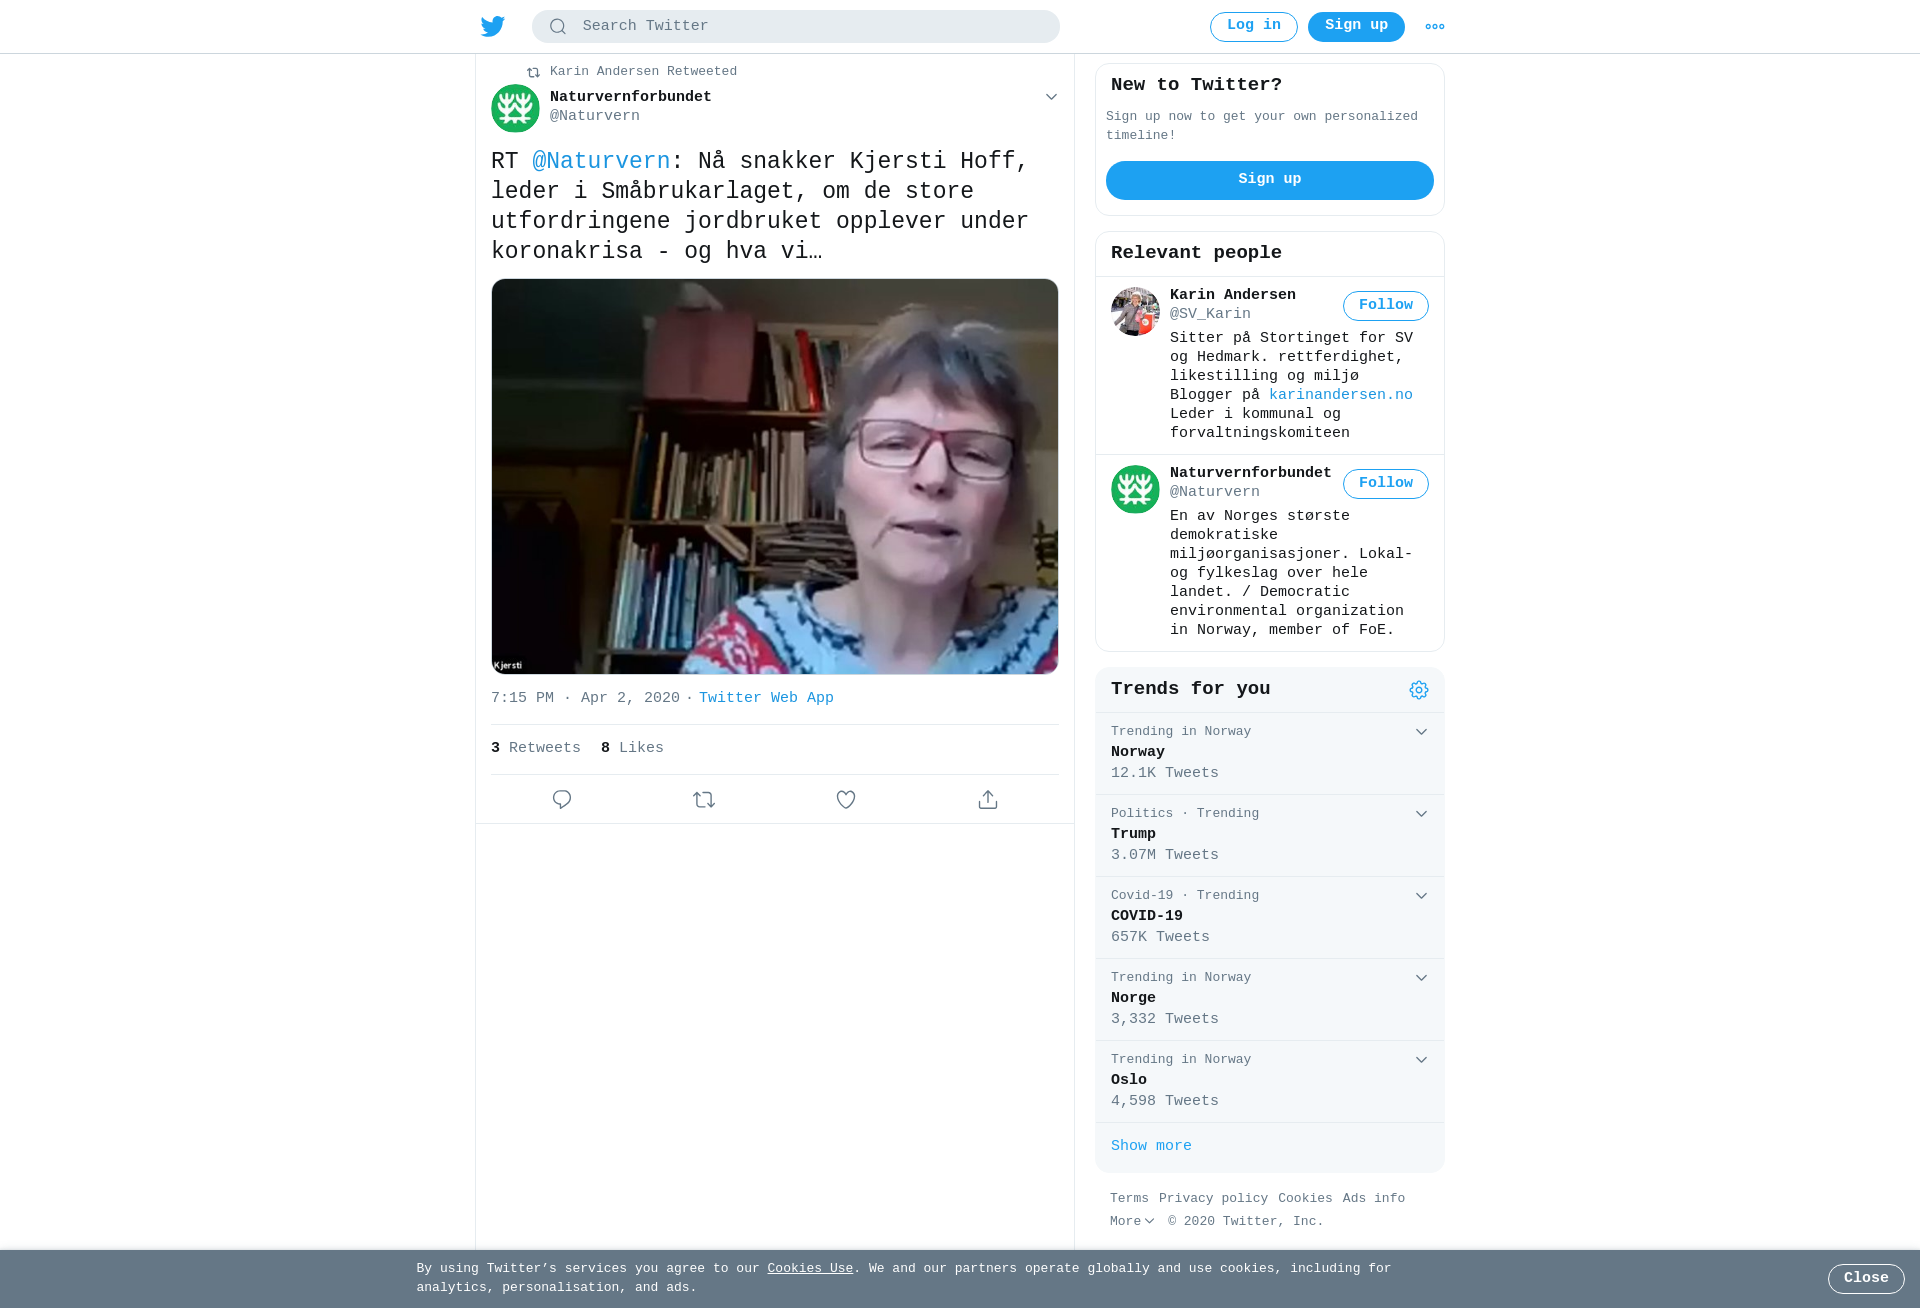Show more trends
Viewport: 1920px width, 1308px height.
click(1151, 1146)
